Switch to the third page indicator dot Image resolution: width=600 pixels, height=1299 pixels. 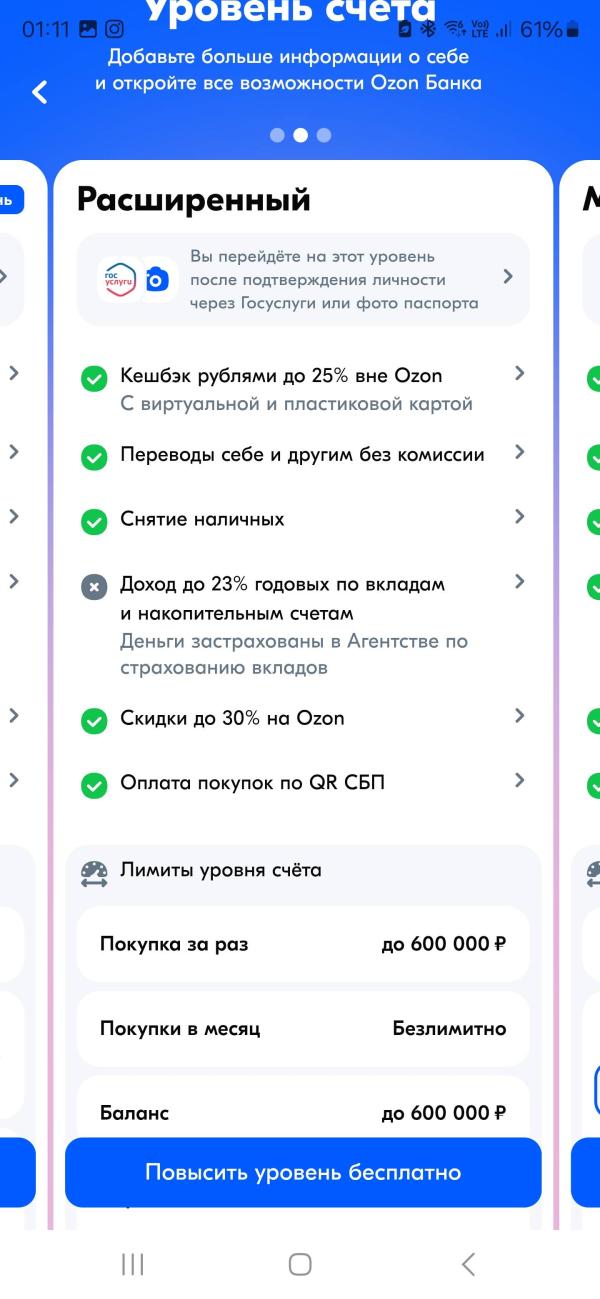(324, 135)
